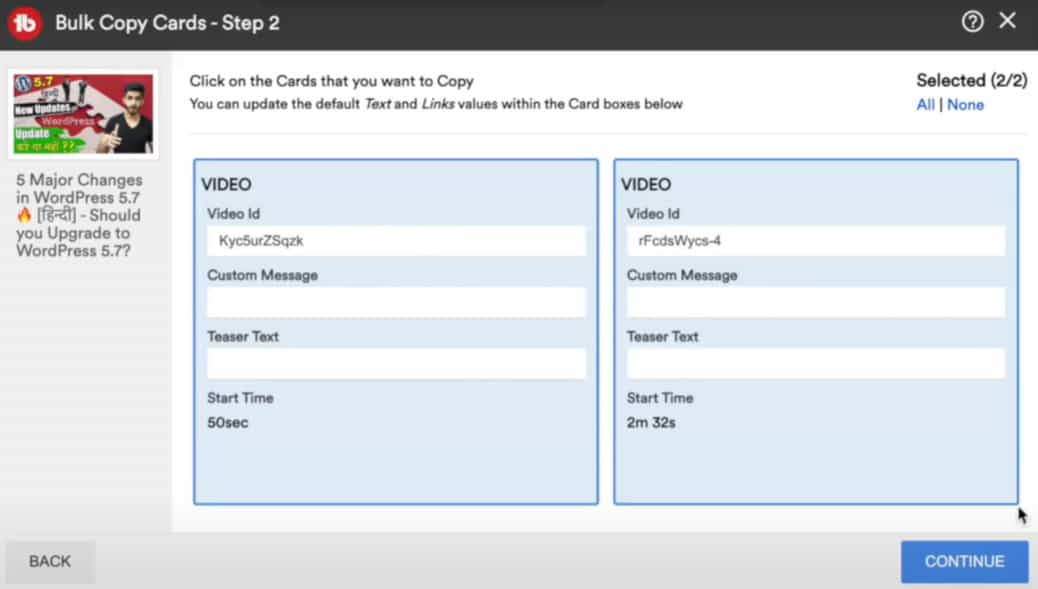This screenshot has width=1038, height=589.
Task: Click Teaser Text field in first card
Action: point(396,363)
